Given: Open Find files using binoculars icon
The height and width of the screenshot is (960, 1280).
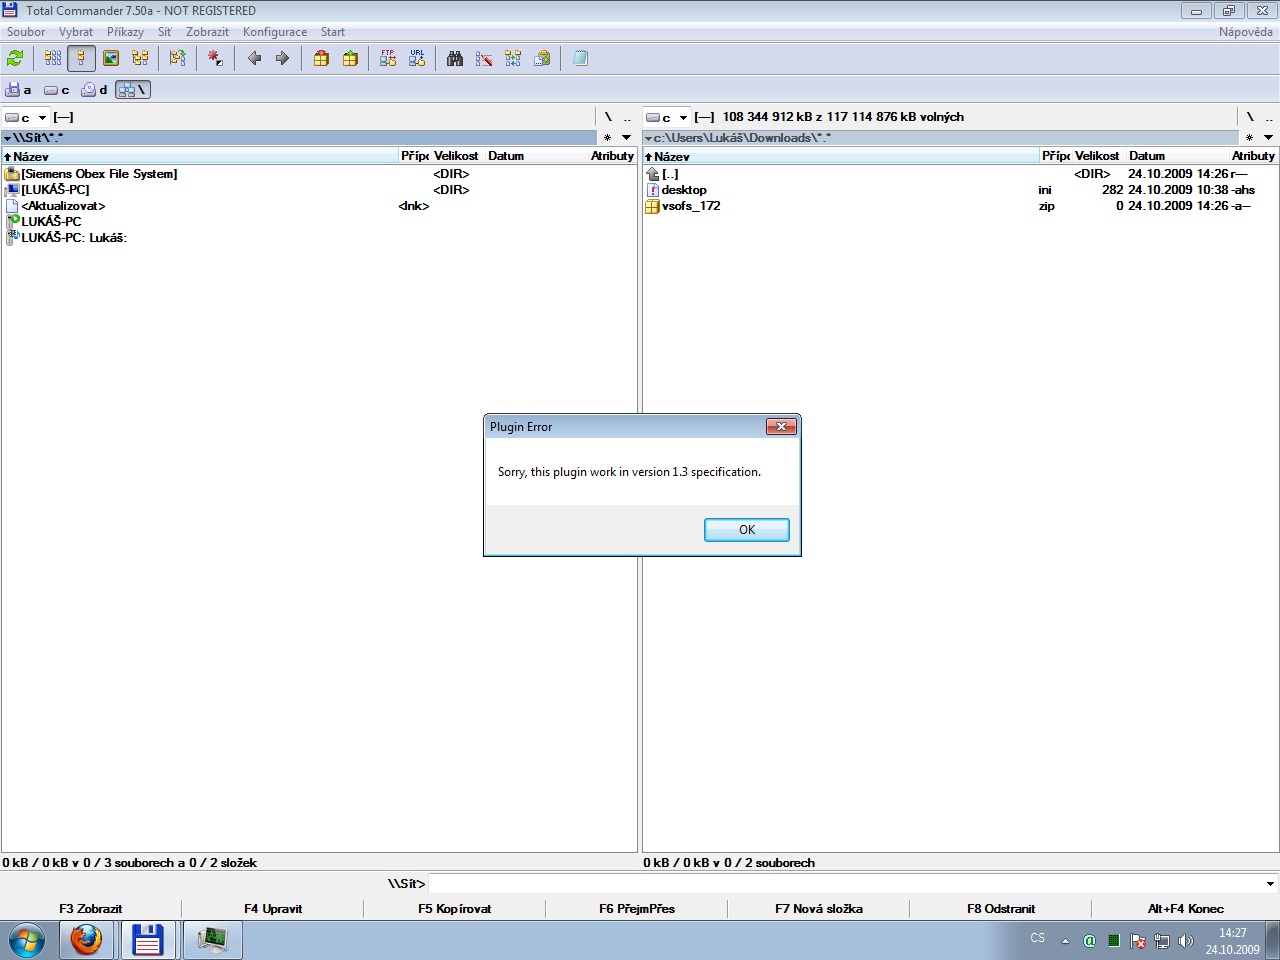Looking at the screenshot, I should click(x=455, y=58).
